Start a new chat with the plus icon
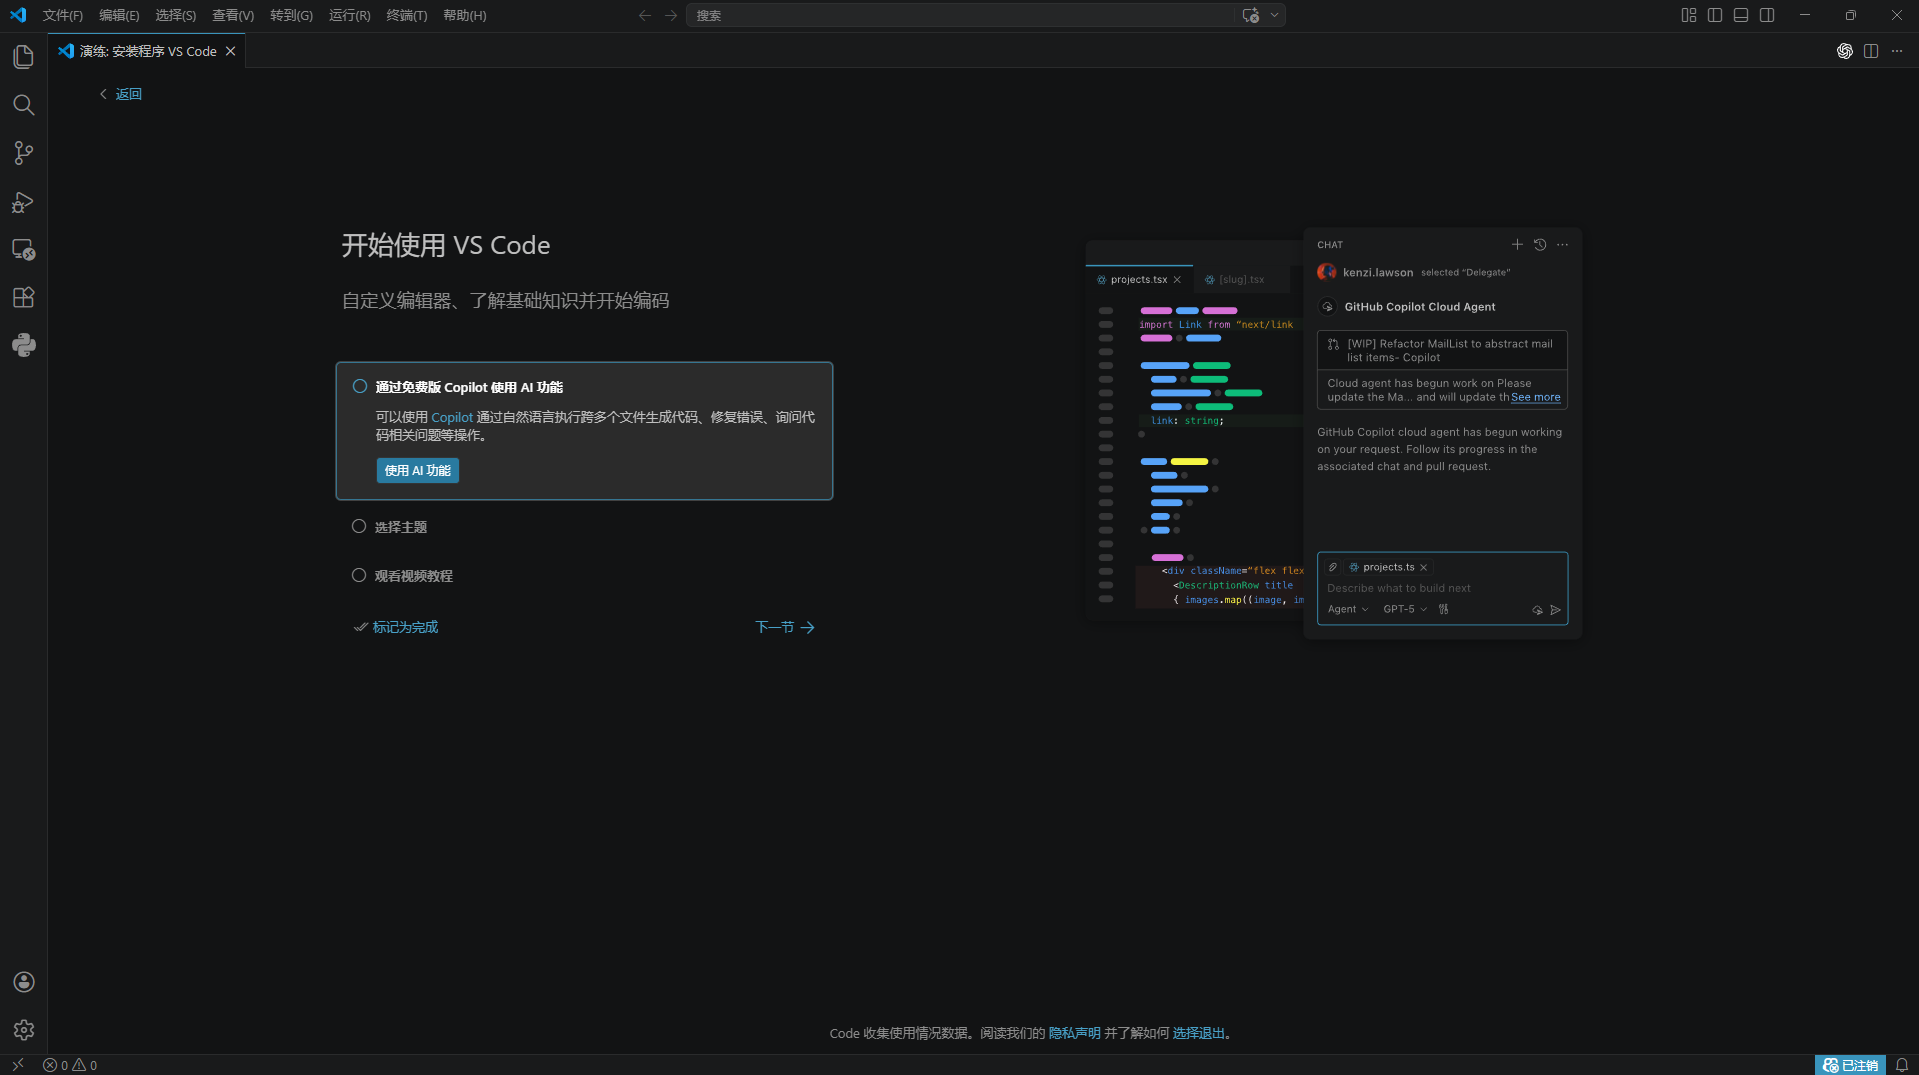Image resolution: width=1919 pixels, height=1075 pixels. point(1517,244)
